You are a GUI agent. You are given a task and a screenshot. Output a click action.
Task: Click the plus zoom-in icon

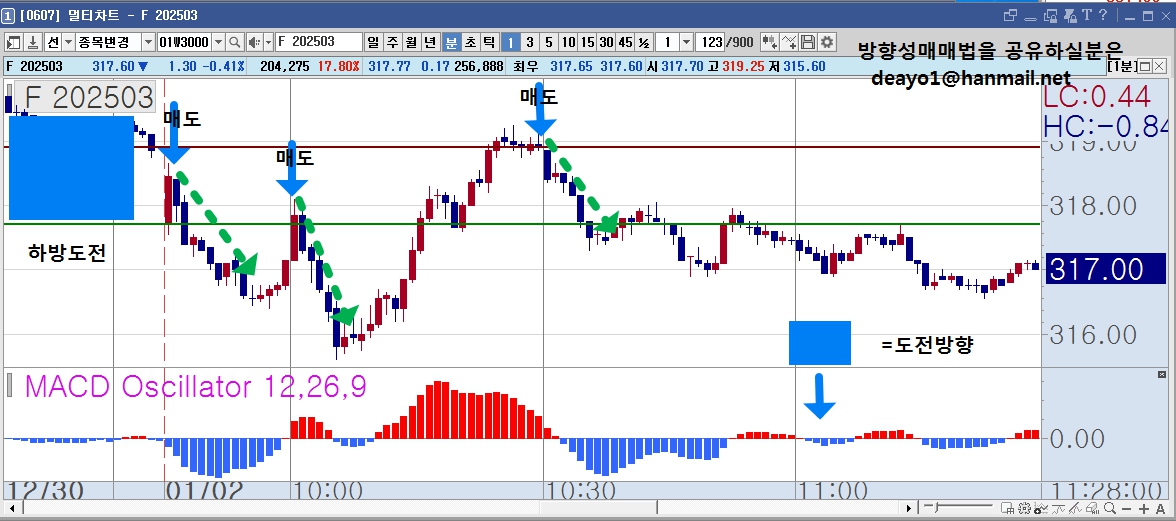(x=1144, y=509)
